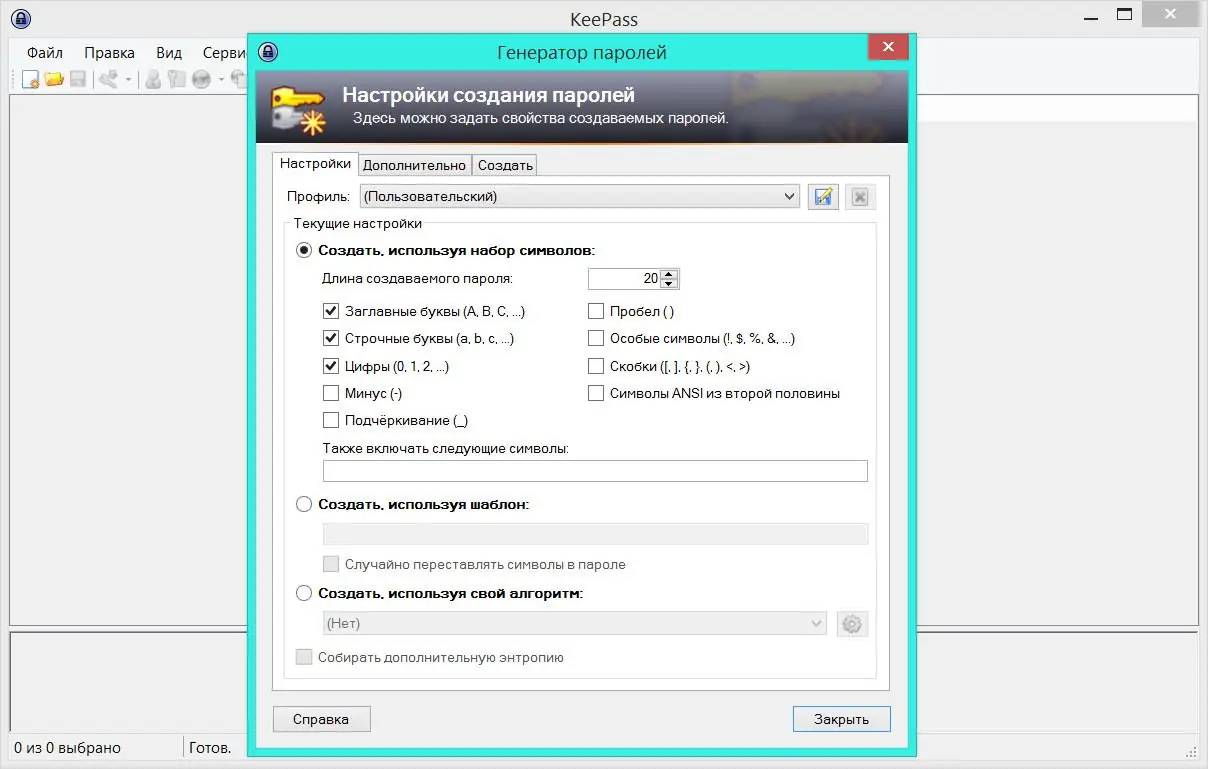Image resolution: width=1208 pixels, height=769 pixels.
Task: Click the 'Длина создаваемого пароля:' label
Action: coord(417,279)
